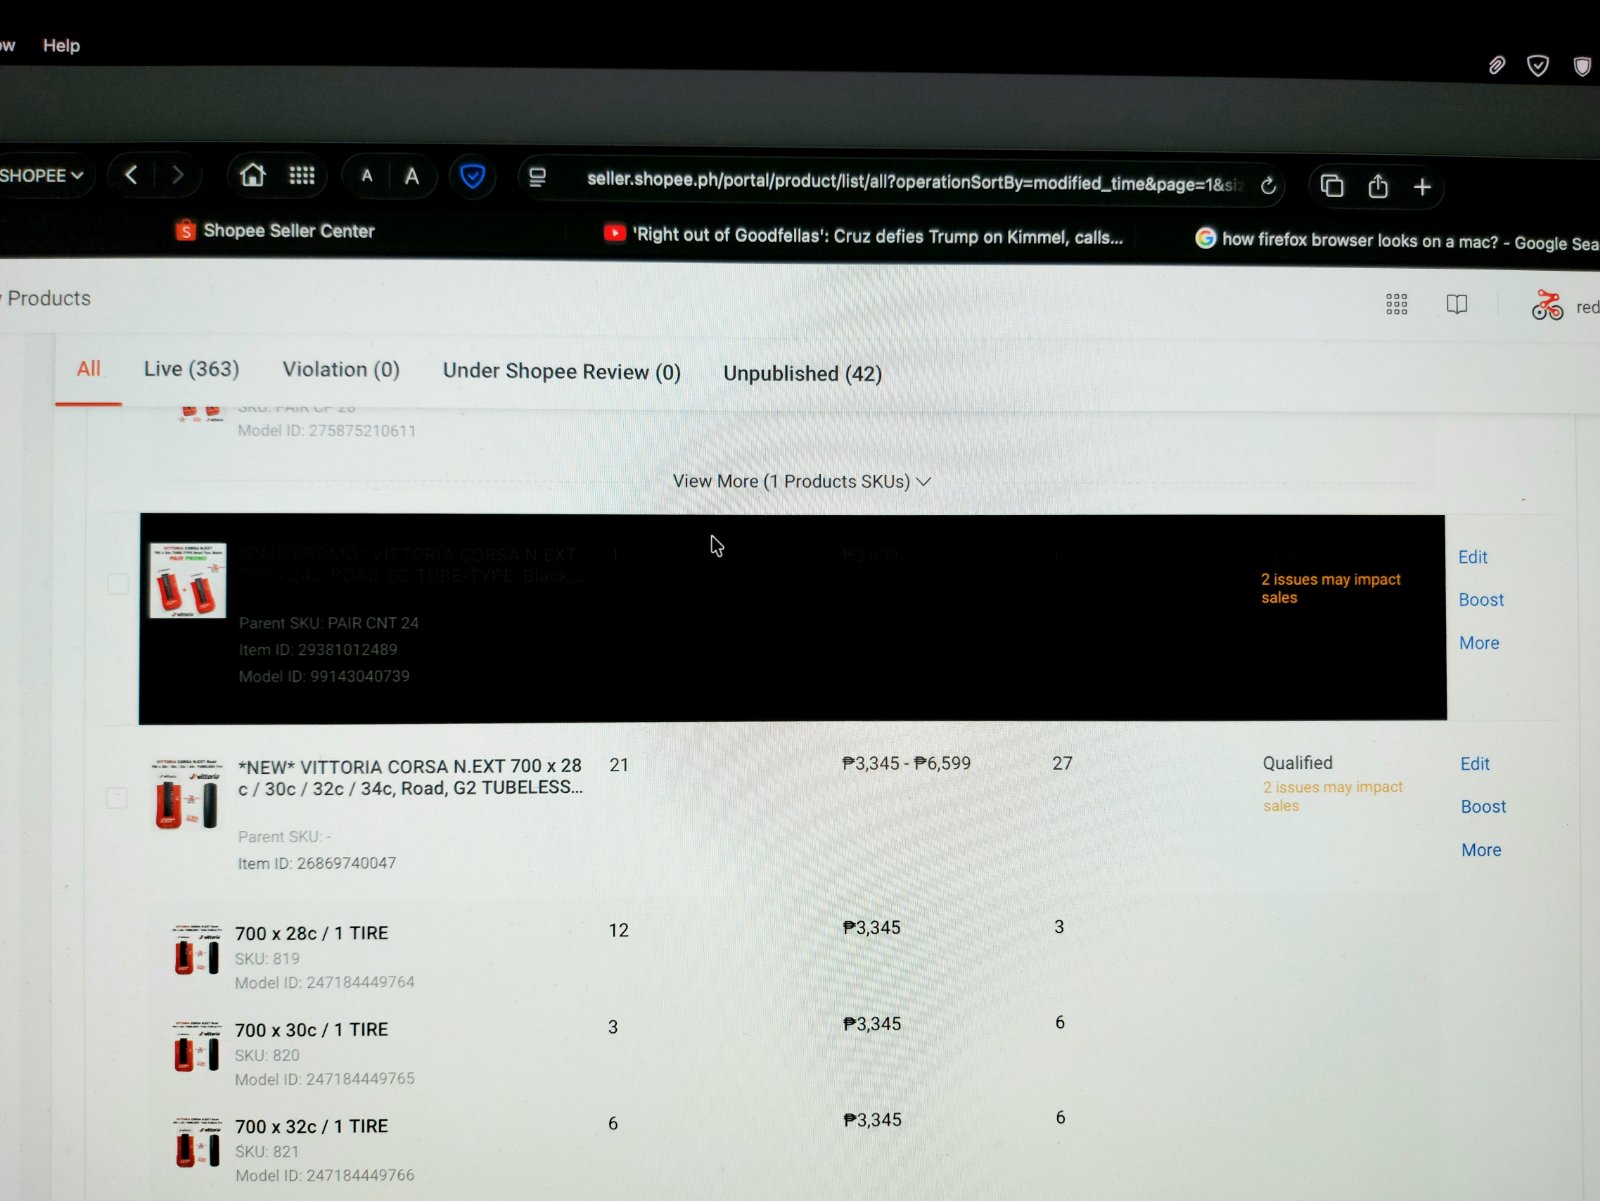Click the text 'Model ID: 275875210611'
This screenshot has width=1600, height=1201.
click(x=327, y=431)
